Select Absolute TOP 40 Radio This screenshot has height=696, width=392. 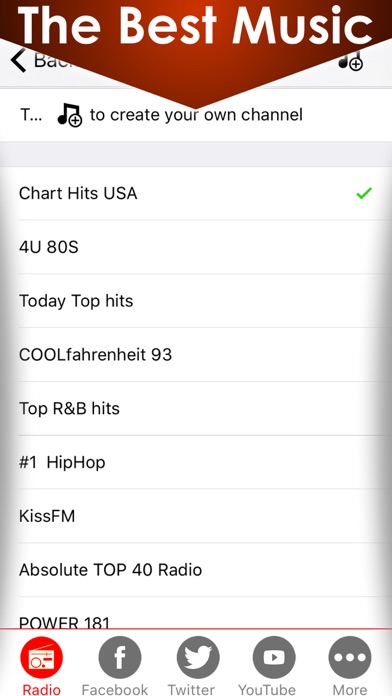click(196, 569)
